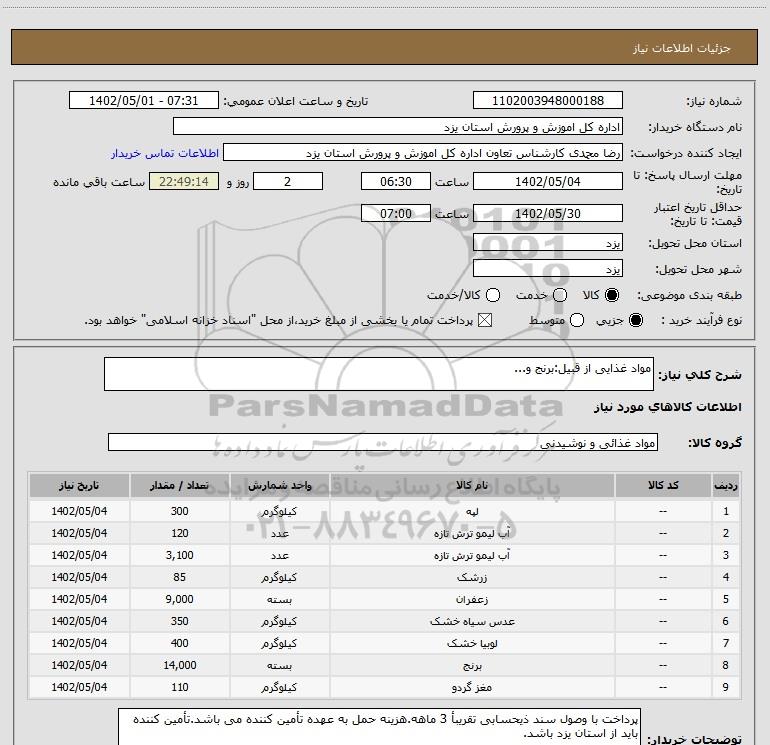Click the deadline time field 06:30
770x745 pixels.
click(396, 181)
